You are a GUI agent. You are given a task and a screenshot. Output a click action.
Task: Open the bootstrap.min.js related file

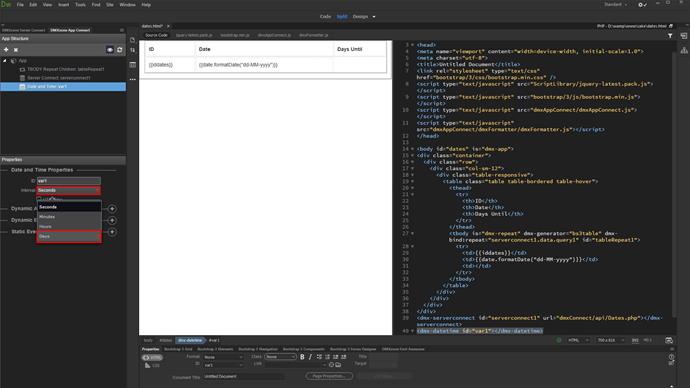coord(235,35)
